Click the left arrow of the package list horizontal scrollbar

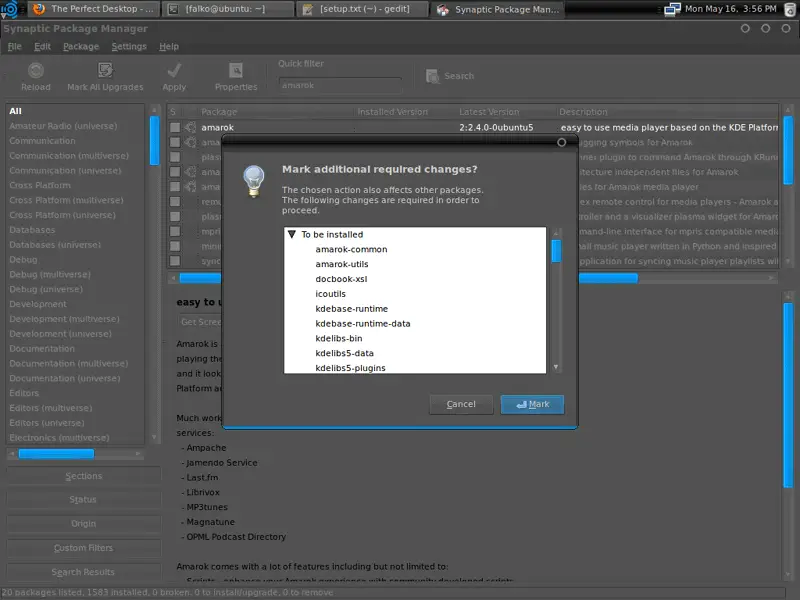pyautogui.click(x=174, y=278)
